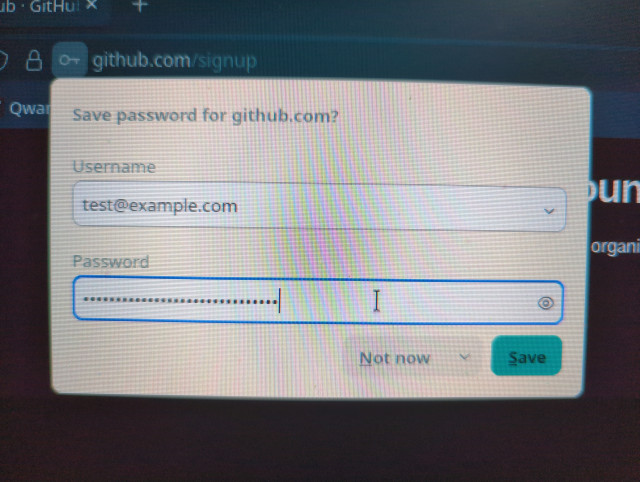The height and width of the screenshot is (482, 640).
Task: Open the Not now options chevron
Action: click(x=464, y=357)
